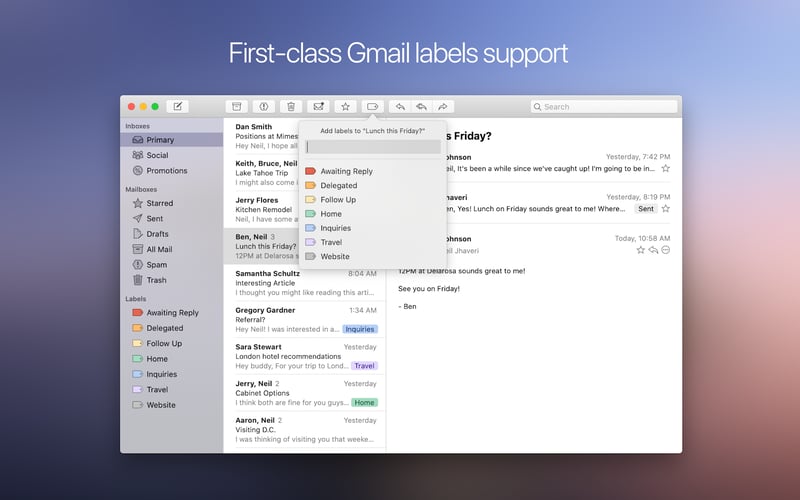Click the Sent tag on 8:19 PM message
The height and width of the screenshot is (500, 800).
pos(645,209)
